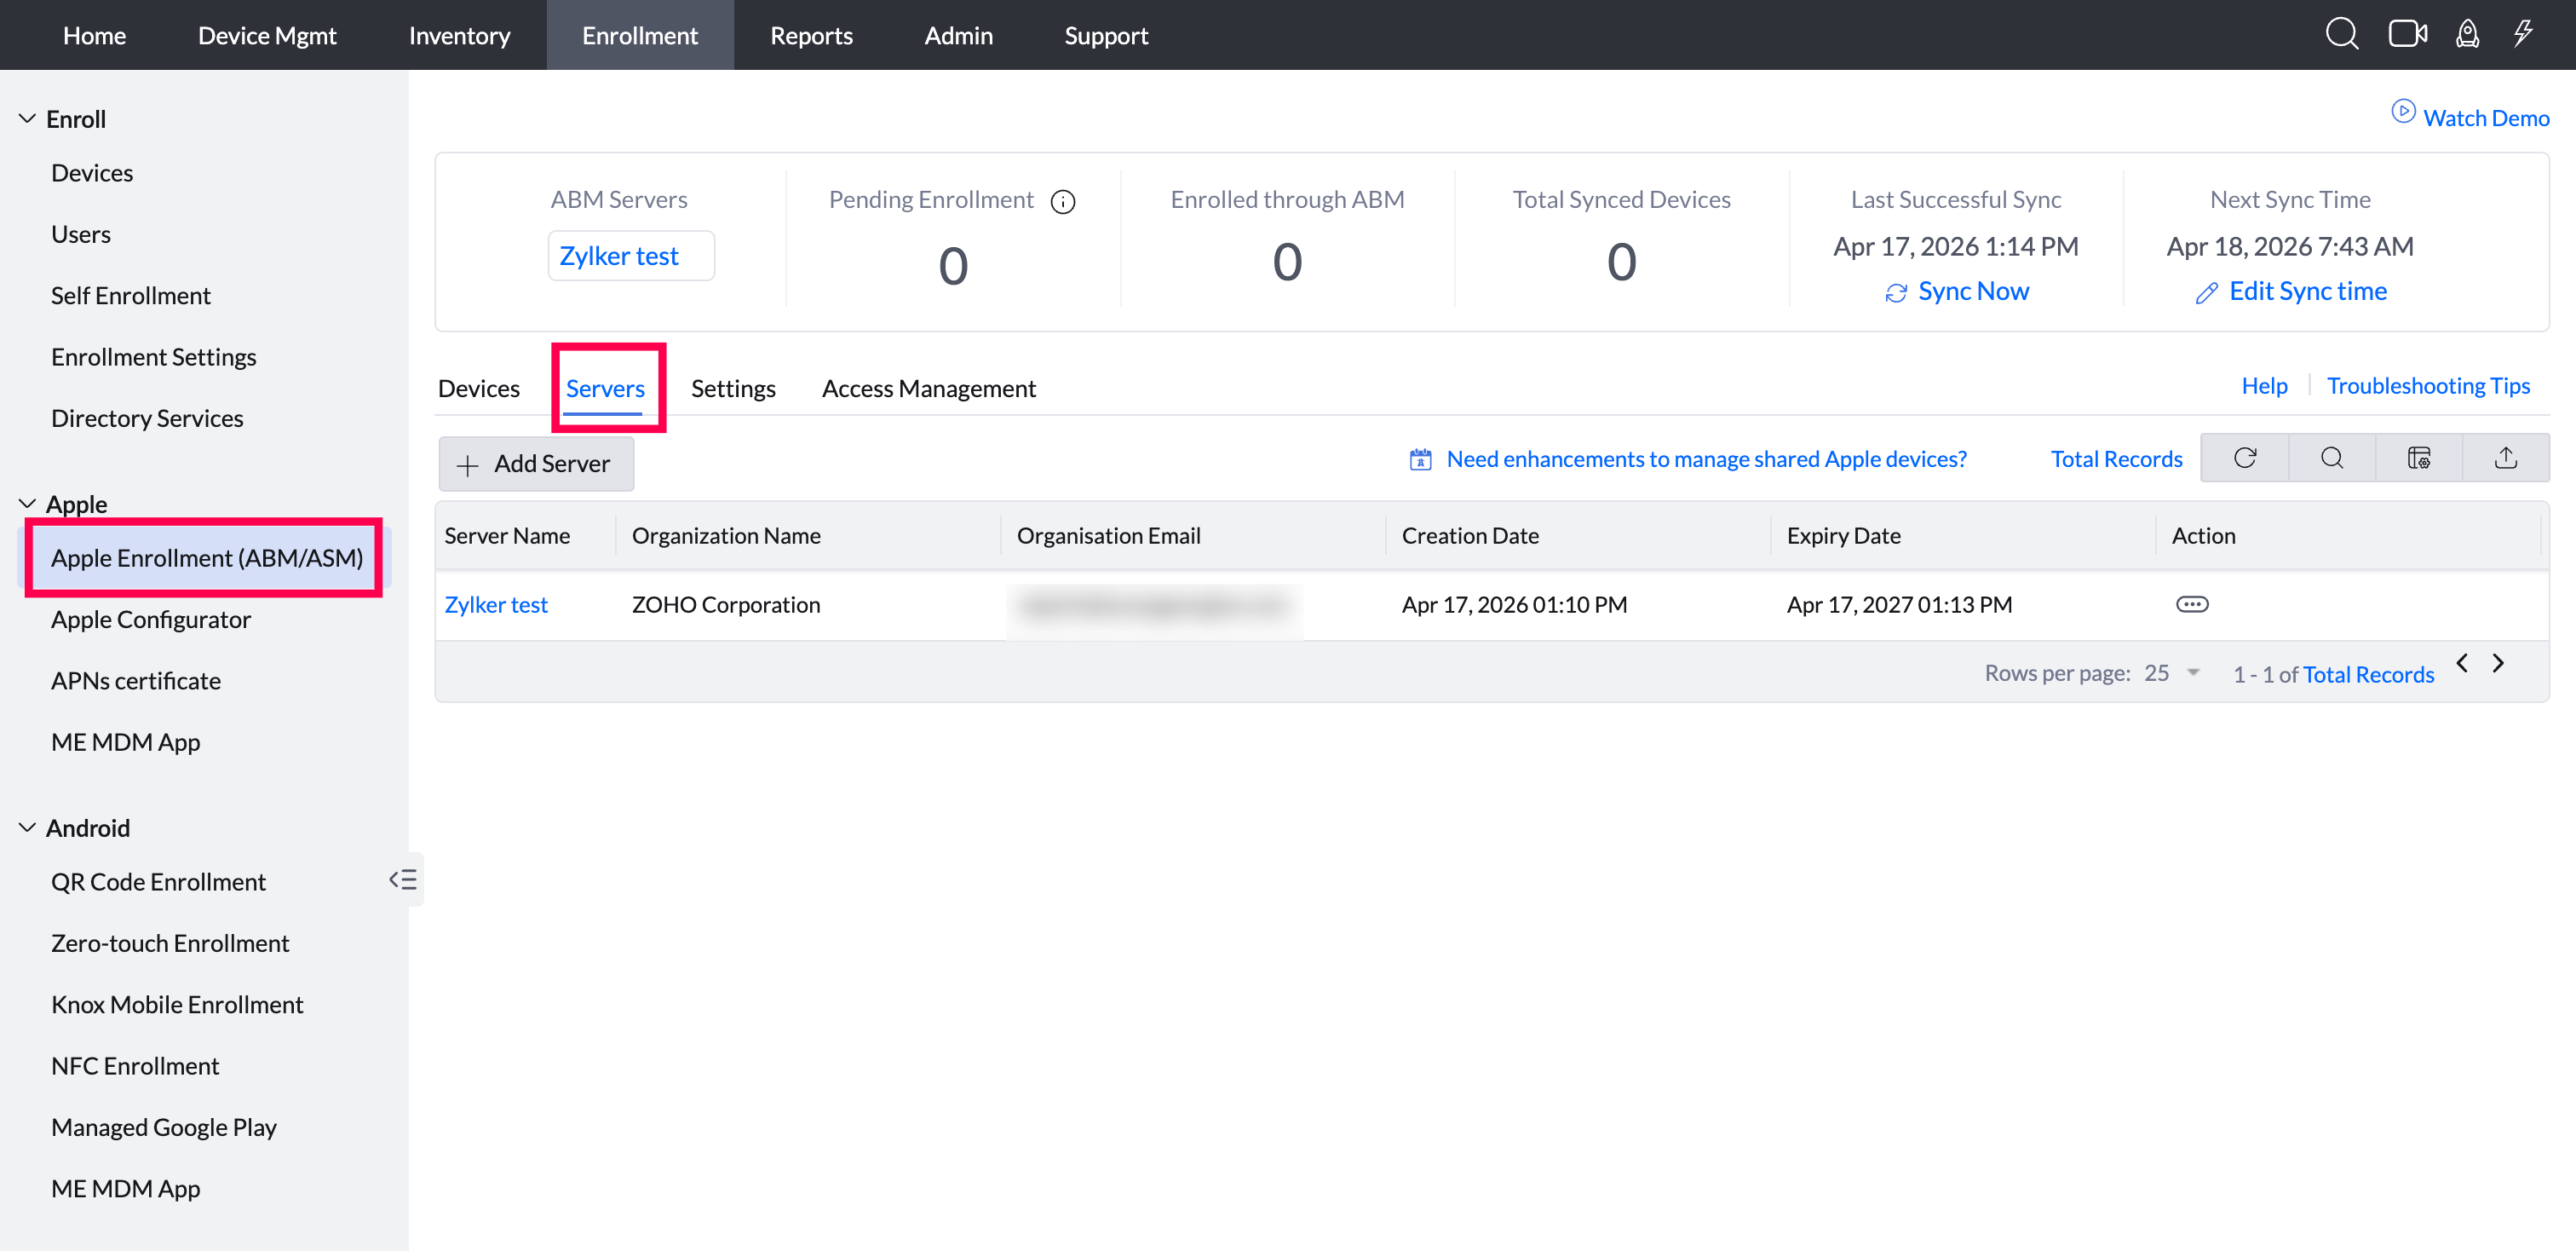Viewport: 2576px width, 1251px height.
Task: Click the export upload icon above table
Action: tap(2505, 458)
